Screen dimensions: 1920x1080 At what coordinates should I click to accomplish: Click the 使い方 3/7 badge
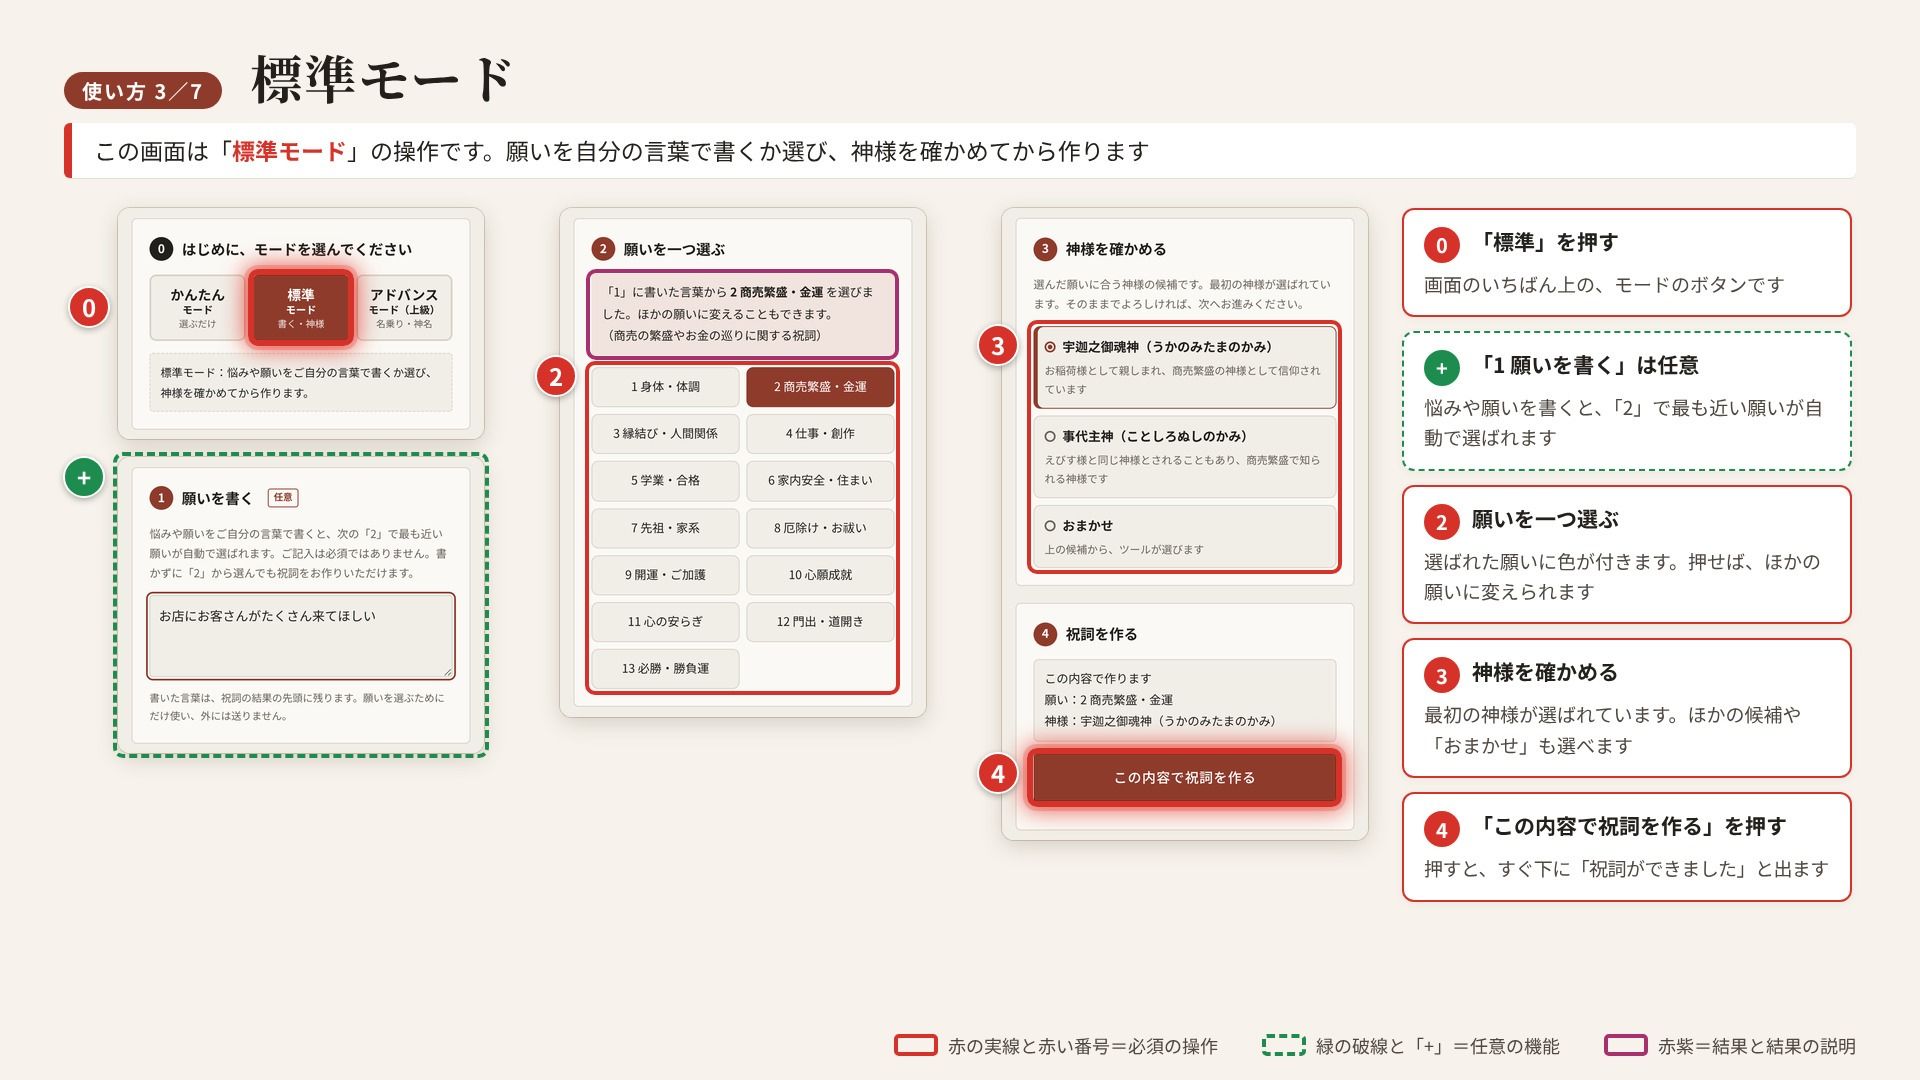(x=142, y=91)
